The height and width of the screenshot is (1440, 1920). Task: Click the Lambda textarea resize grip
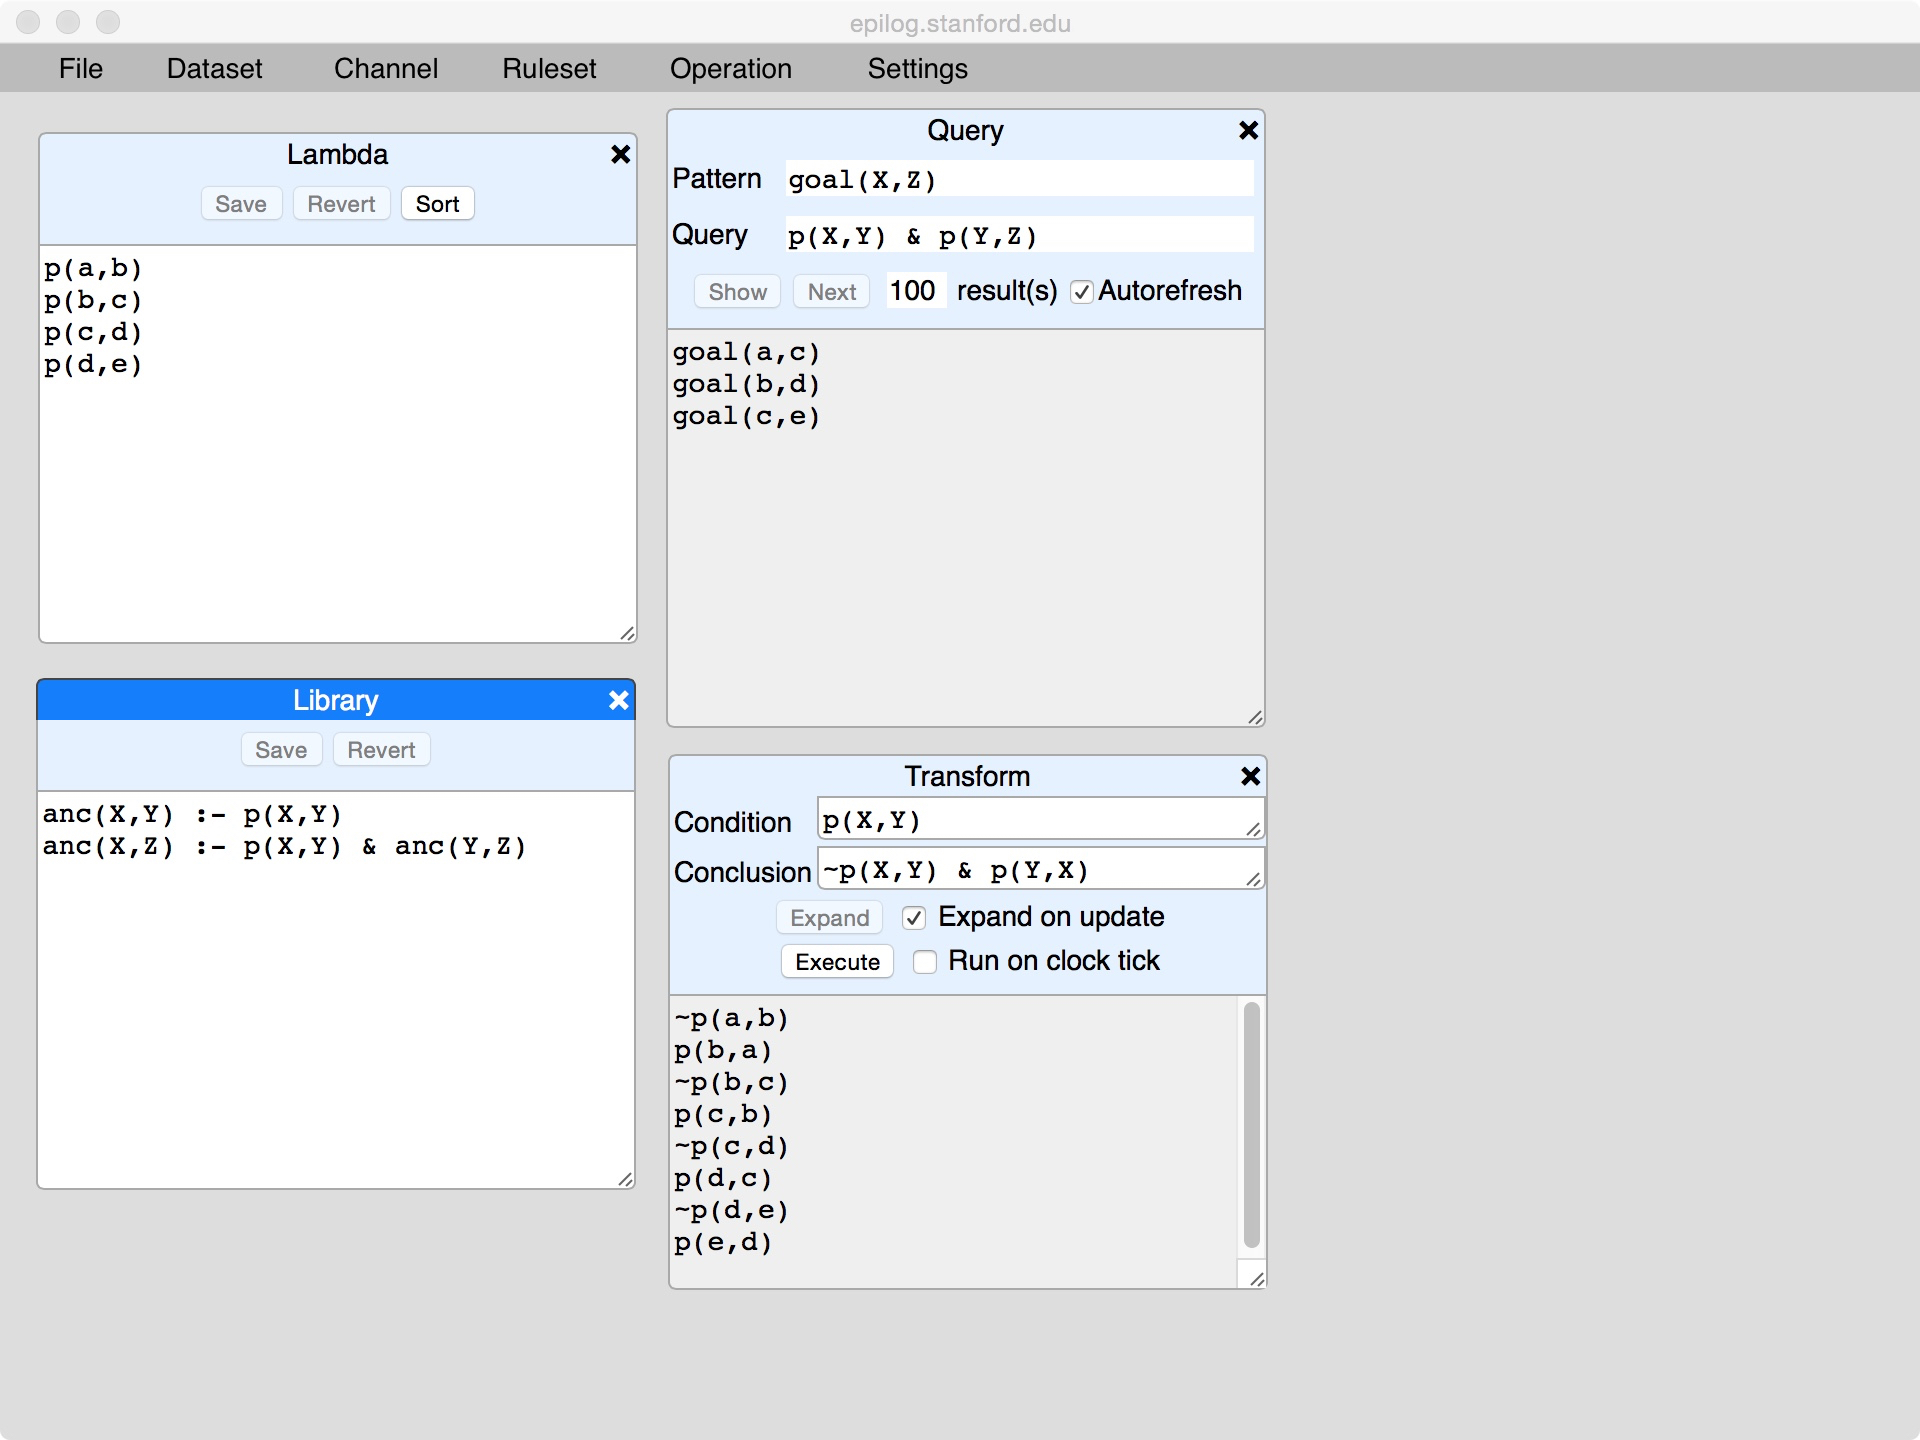click(x=627, y=633)
